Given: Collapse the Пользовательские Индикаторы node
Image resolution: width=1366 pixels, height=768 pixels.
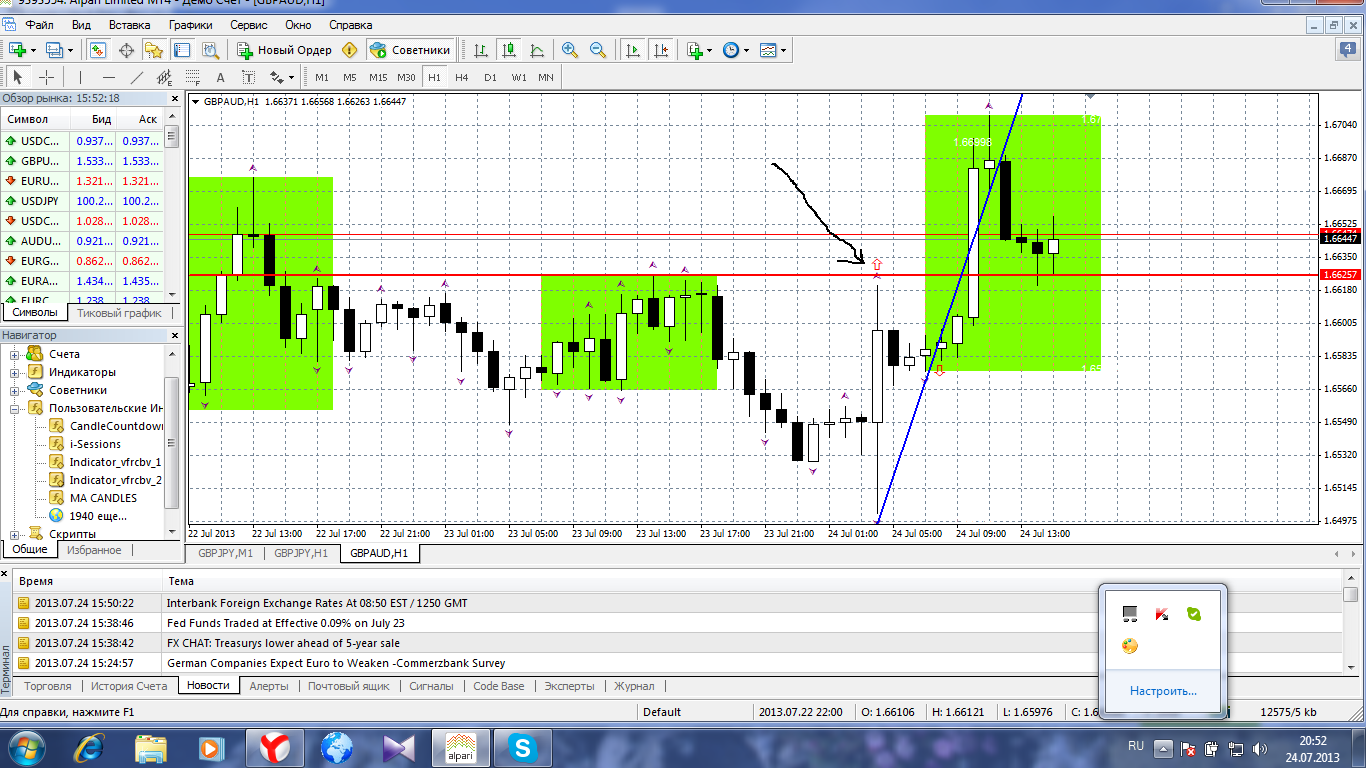Looking at the screenshot, I should 15,408.
